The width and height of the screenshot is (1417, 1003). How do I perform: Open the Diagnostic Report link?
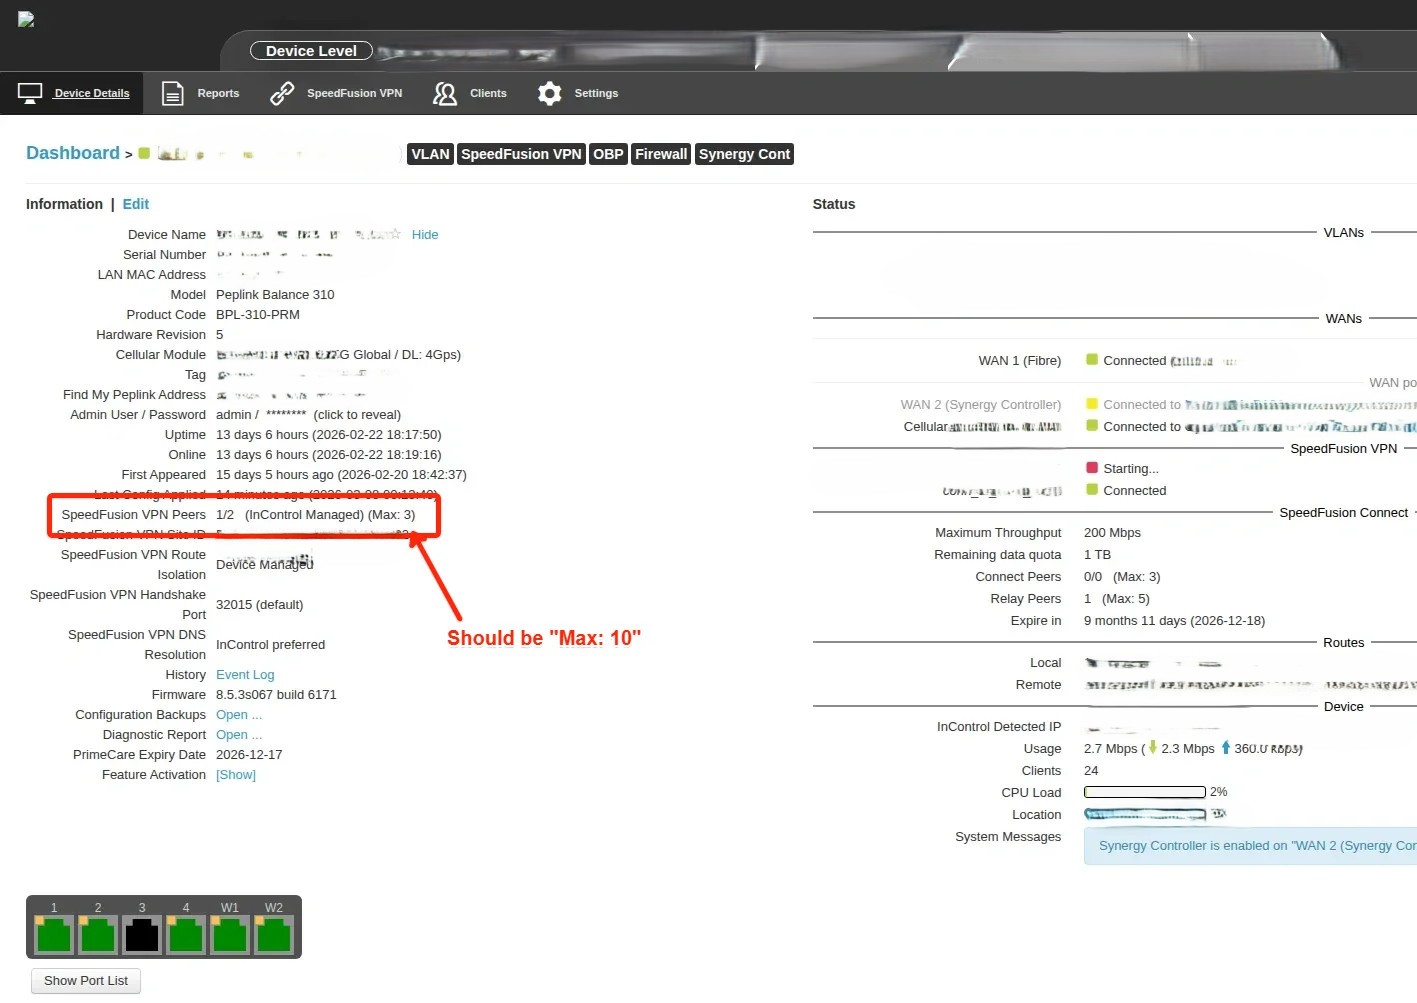[x=238, y=735]
